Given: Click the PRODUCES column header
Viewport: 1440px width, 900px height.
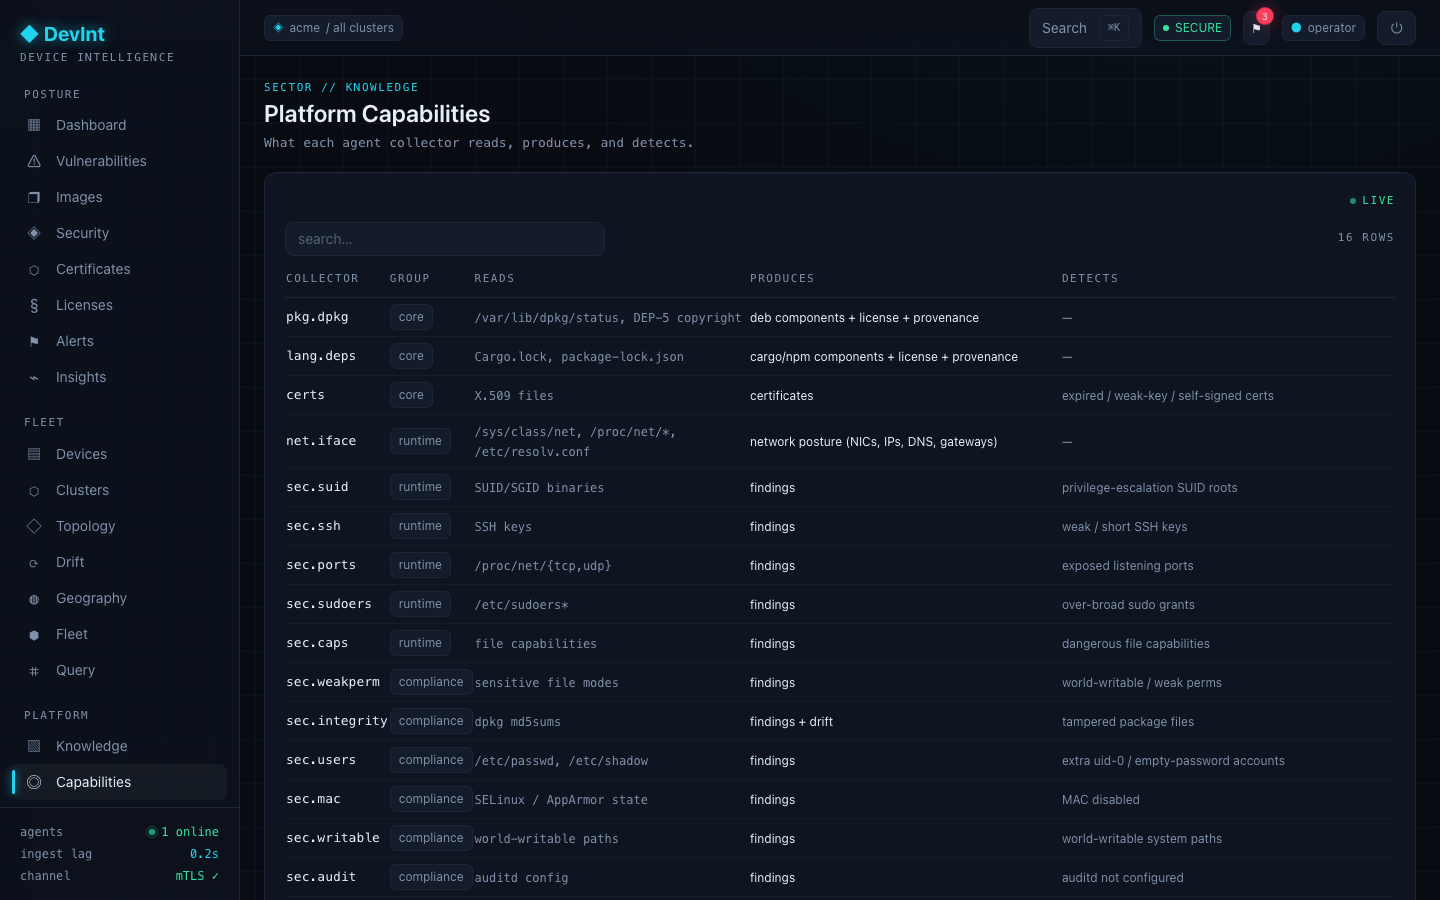Looking at the screenshot, I should coord(782,278).
